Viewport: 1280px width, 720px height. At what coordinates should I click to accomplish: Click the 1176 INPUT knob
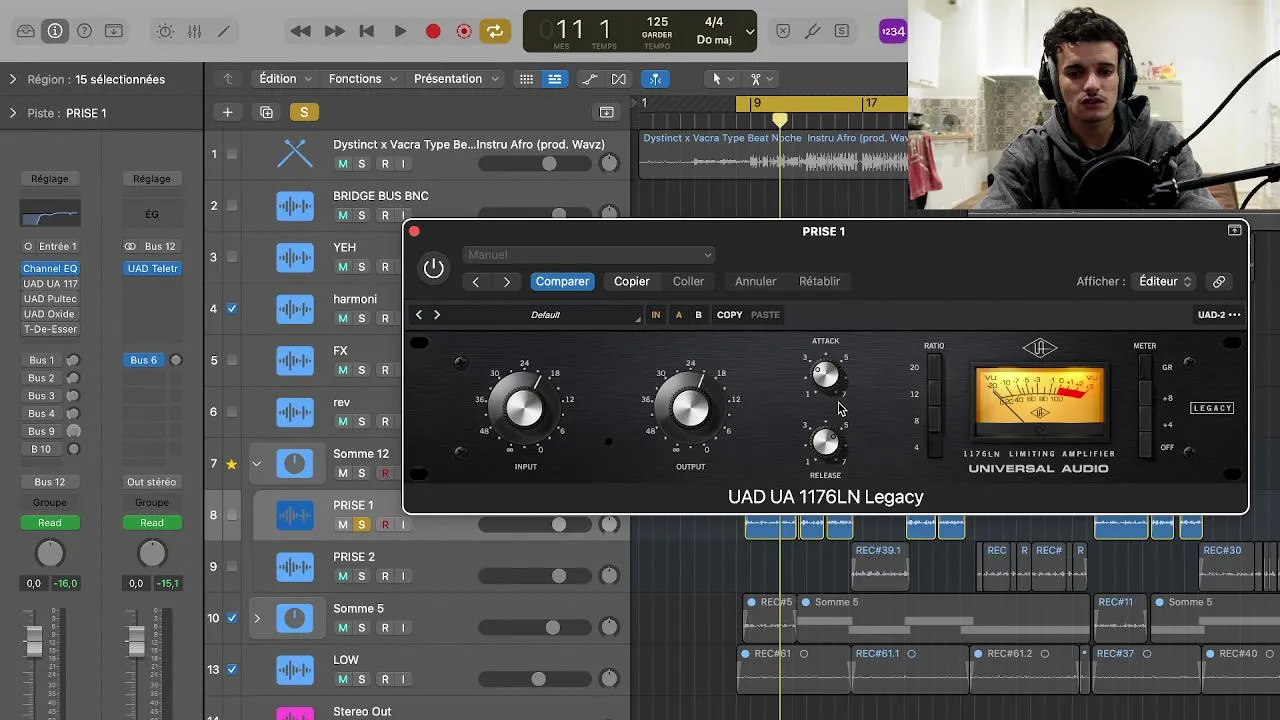(524, 408)
